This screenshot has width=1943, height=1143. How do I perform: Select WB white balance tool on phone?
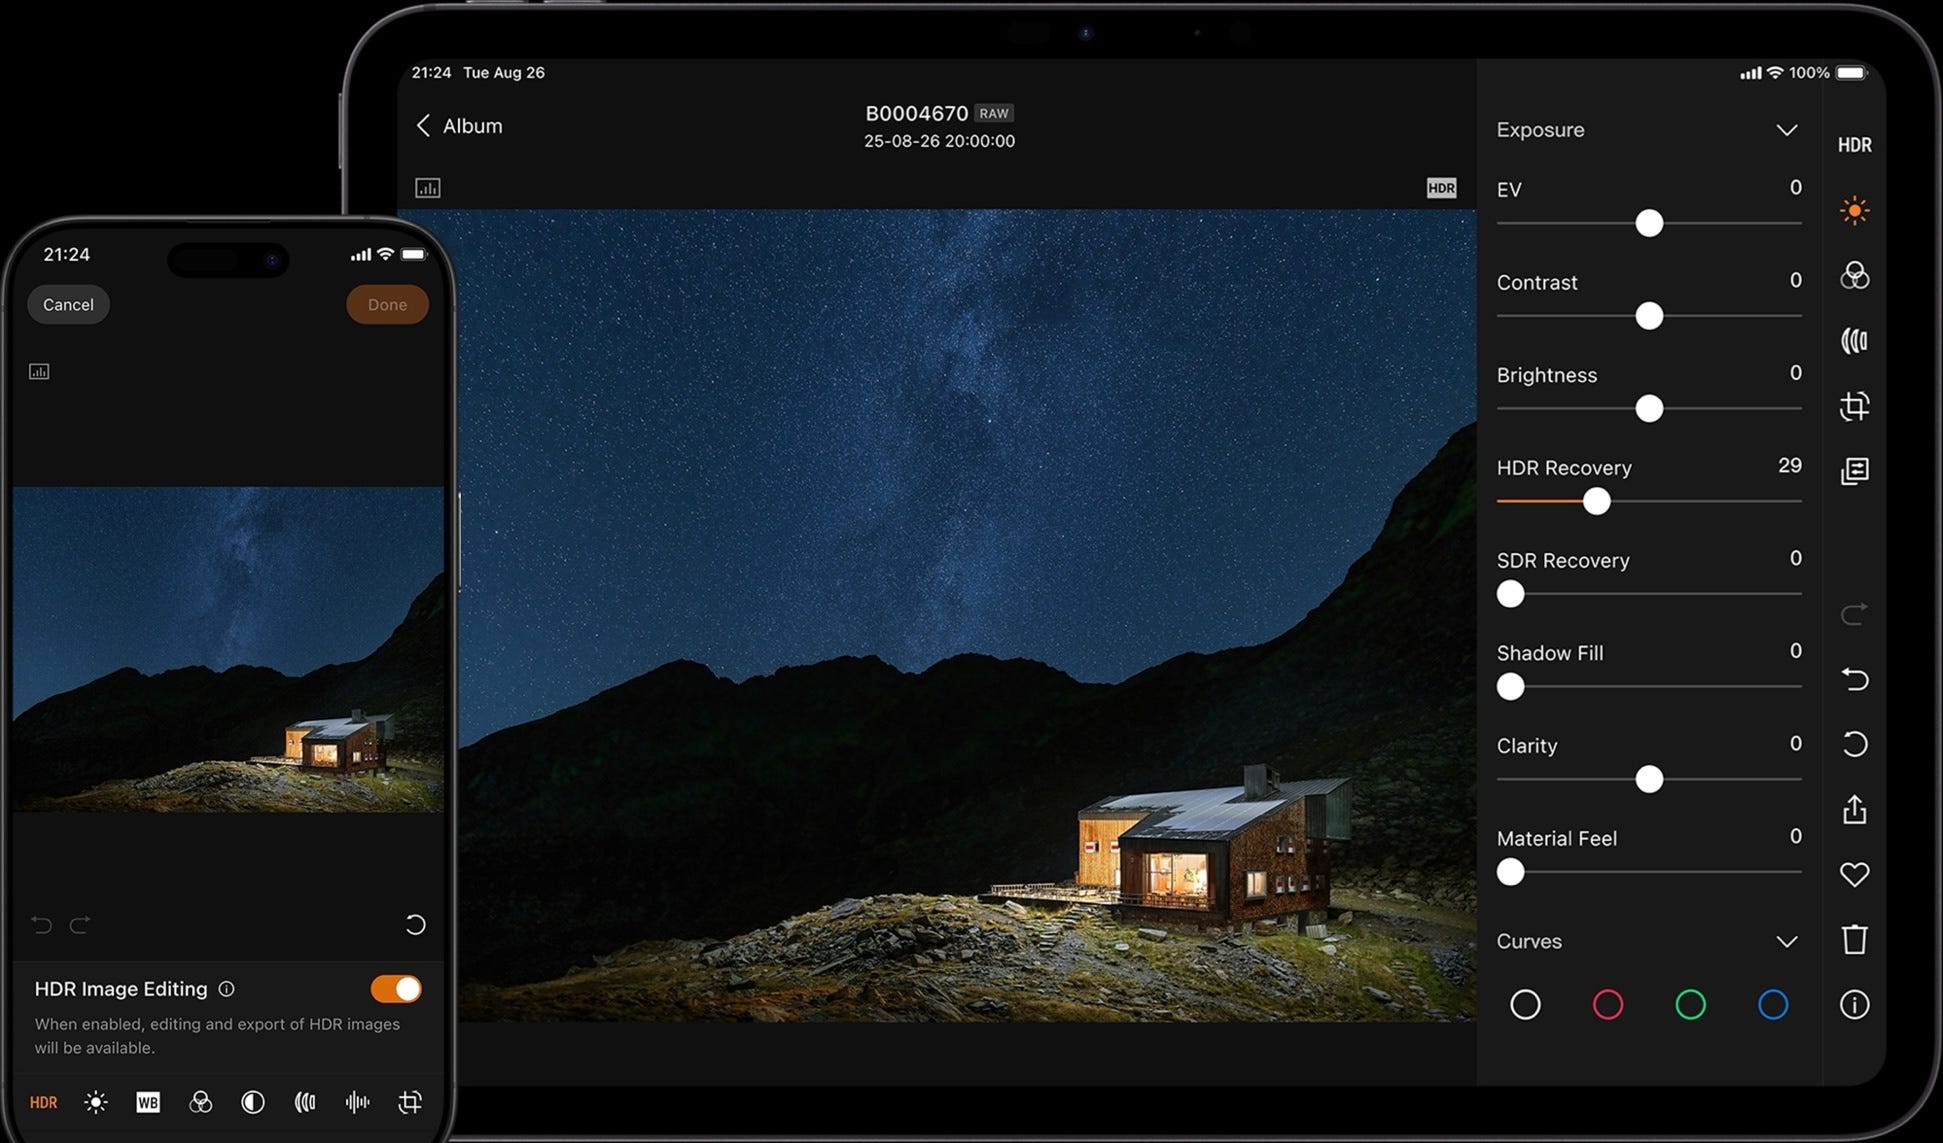coord(148,1102)
